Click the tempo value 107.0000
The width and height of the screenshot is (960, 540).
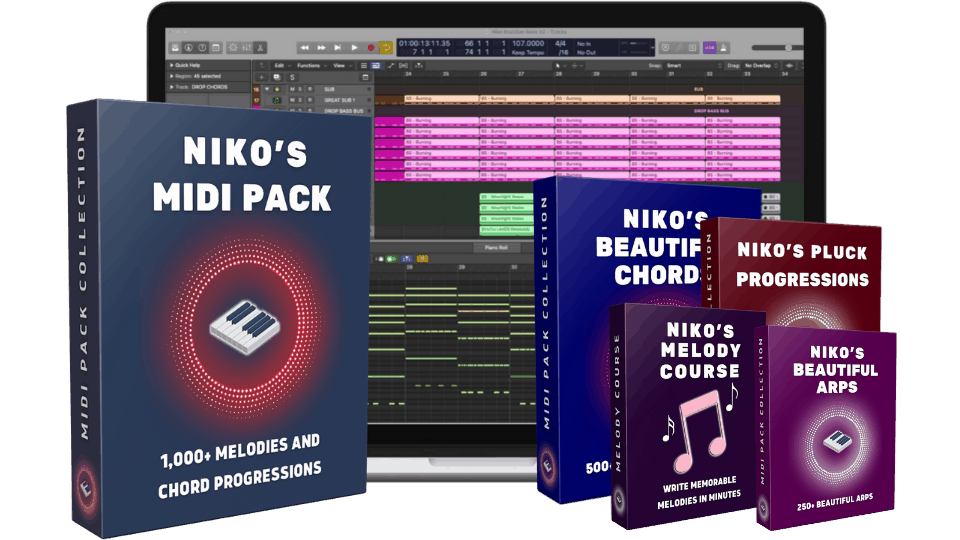point(528,43)
